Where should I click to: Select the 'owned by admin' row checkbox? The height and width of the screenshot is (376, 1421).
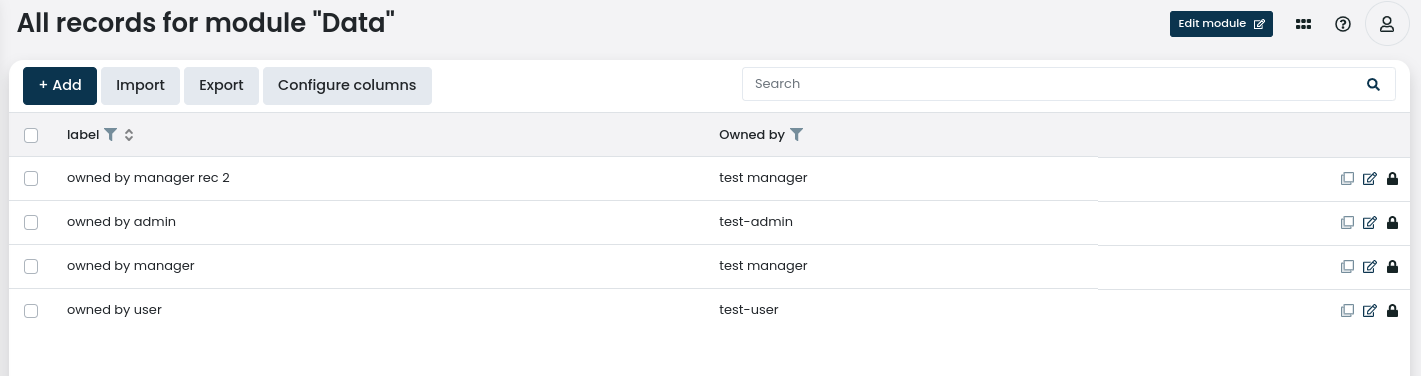(31, 222)
